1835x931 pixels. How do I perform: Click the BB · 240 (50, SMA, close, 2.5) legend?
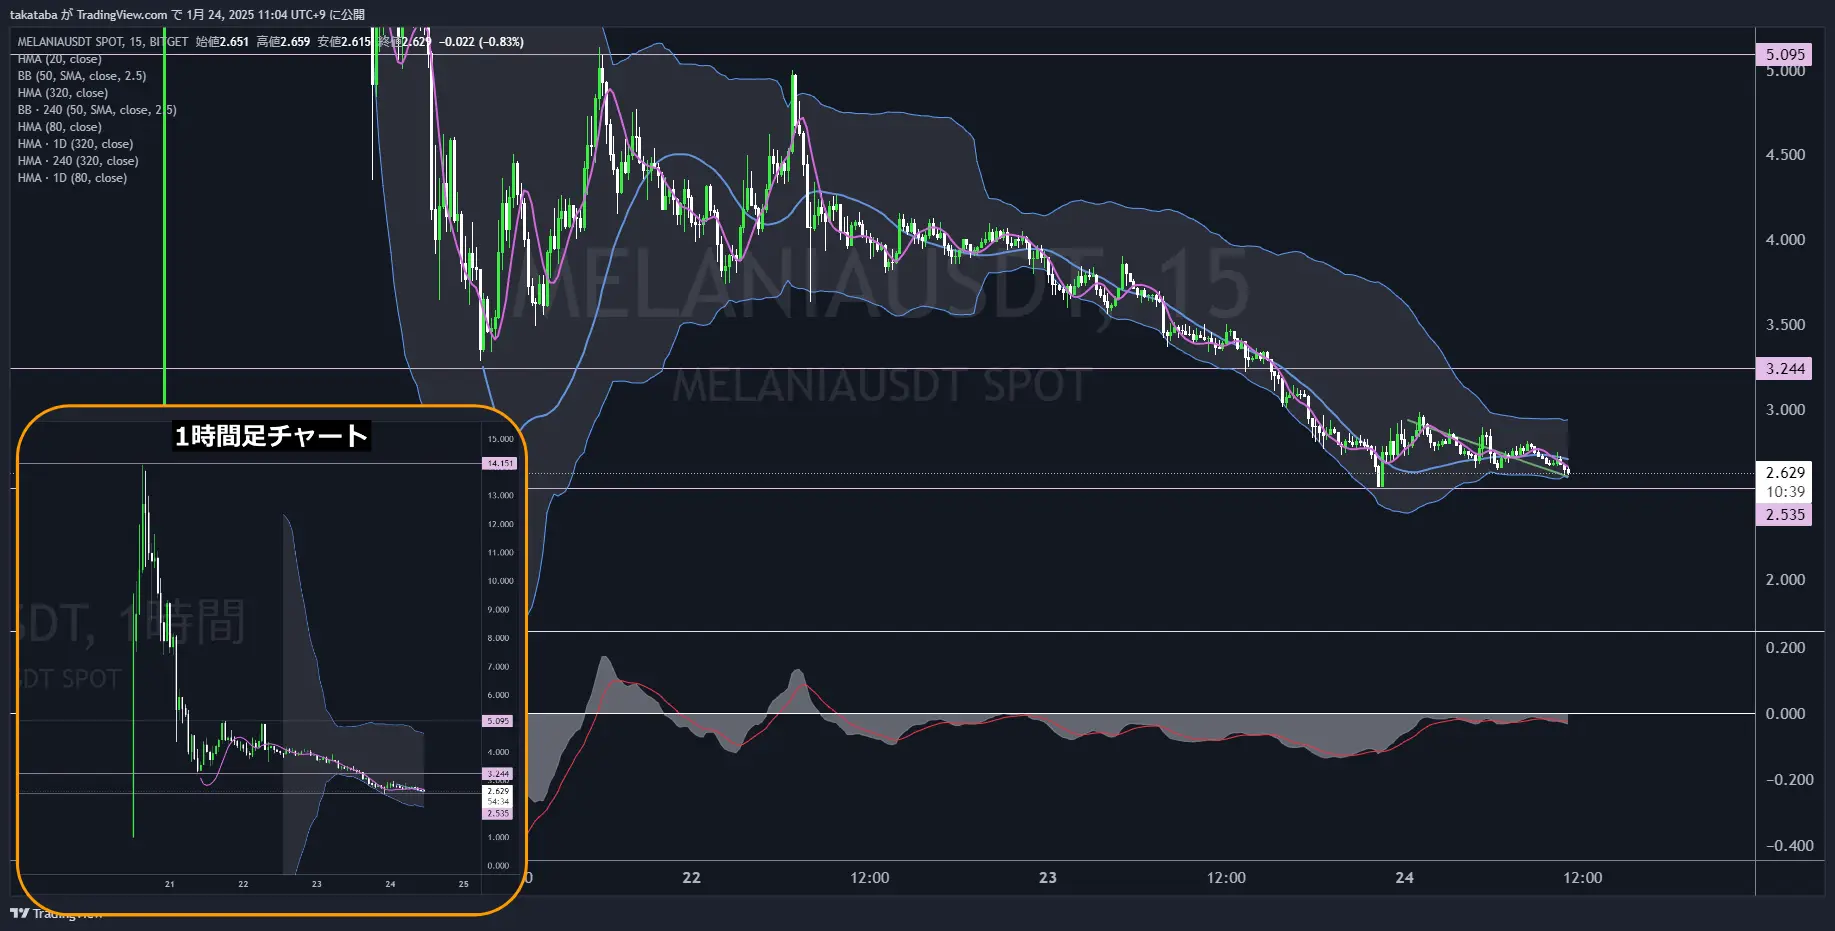tap(97, 110)
